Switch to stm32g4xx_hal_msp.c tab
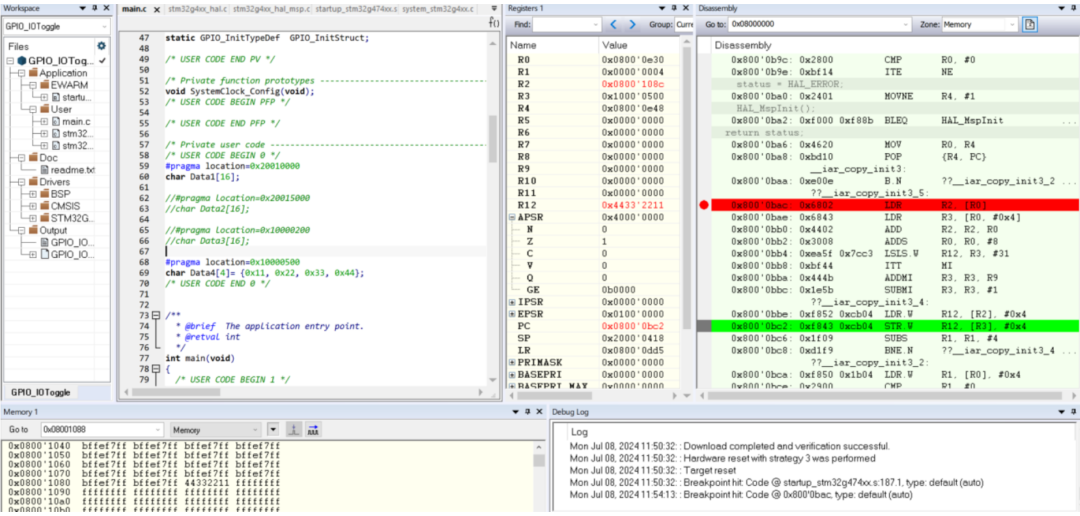Viewport: 1080px width, 516px height. (272, 10)
